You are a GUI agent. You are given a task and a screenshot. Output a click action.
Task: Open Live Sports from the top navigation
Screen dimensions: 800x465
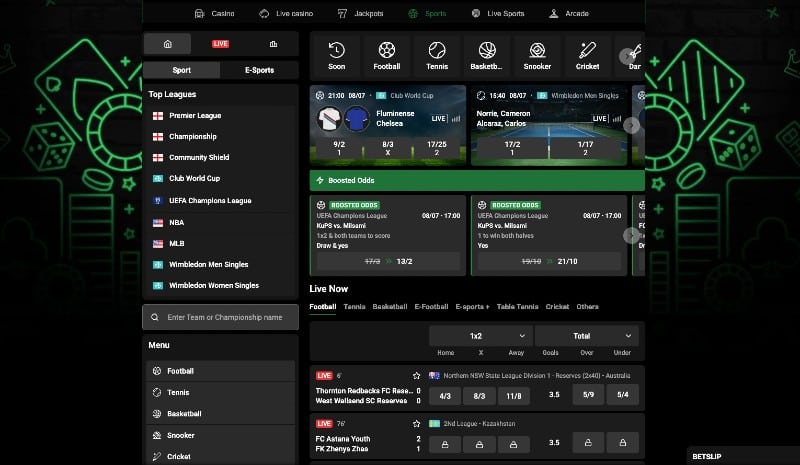tap(498, 14)
